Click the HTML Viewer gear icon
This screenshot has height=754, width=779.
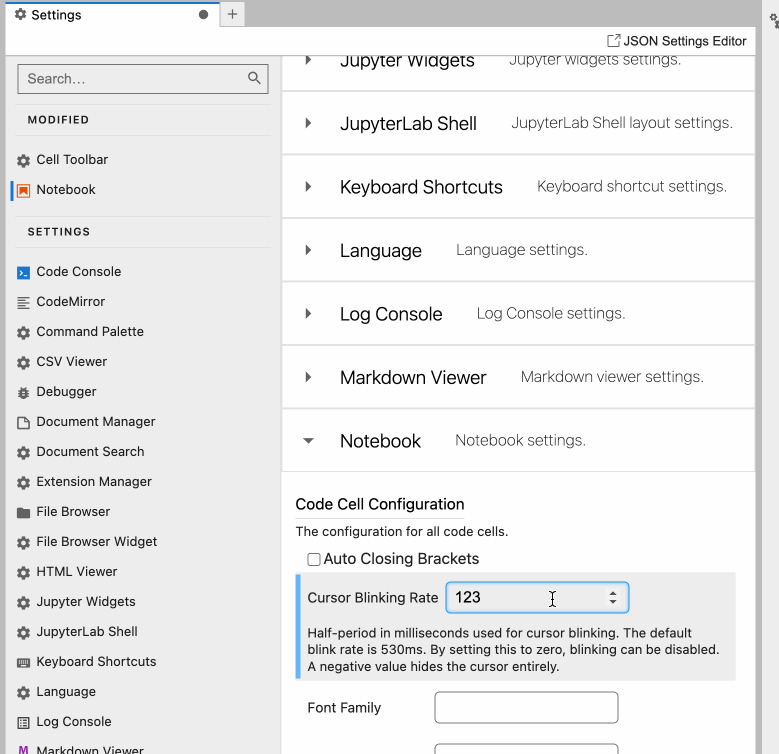coord(23,572)
